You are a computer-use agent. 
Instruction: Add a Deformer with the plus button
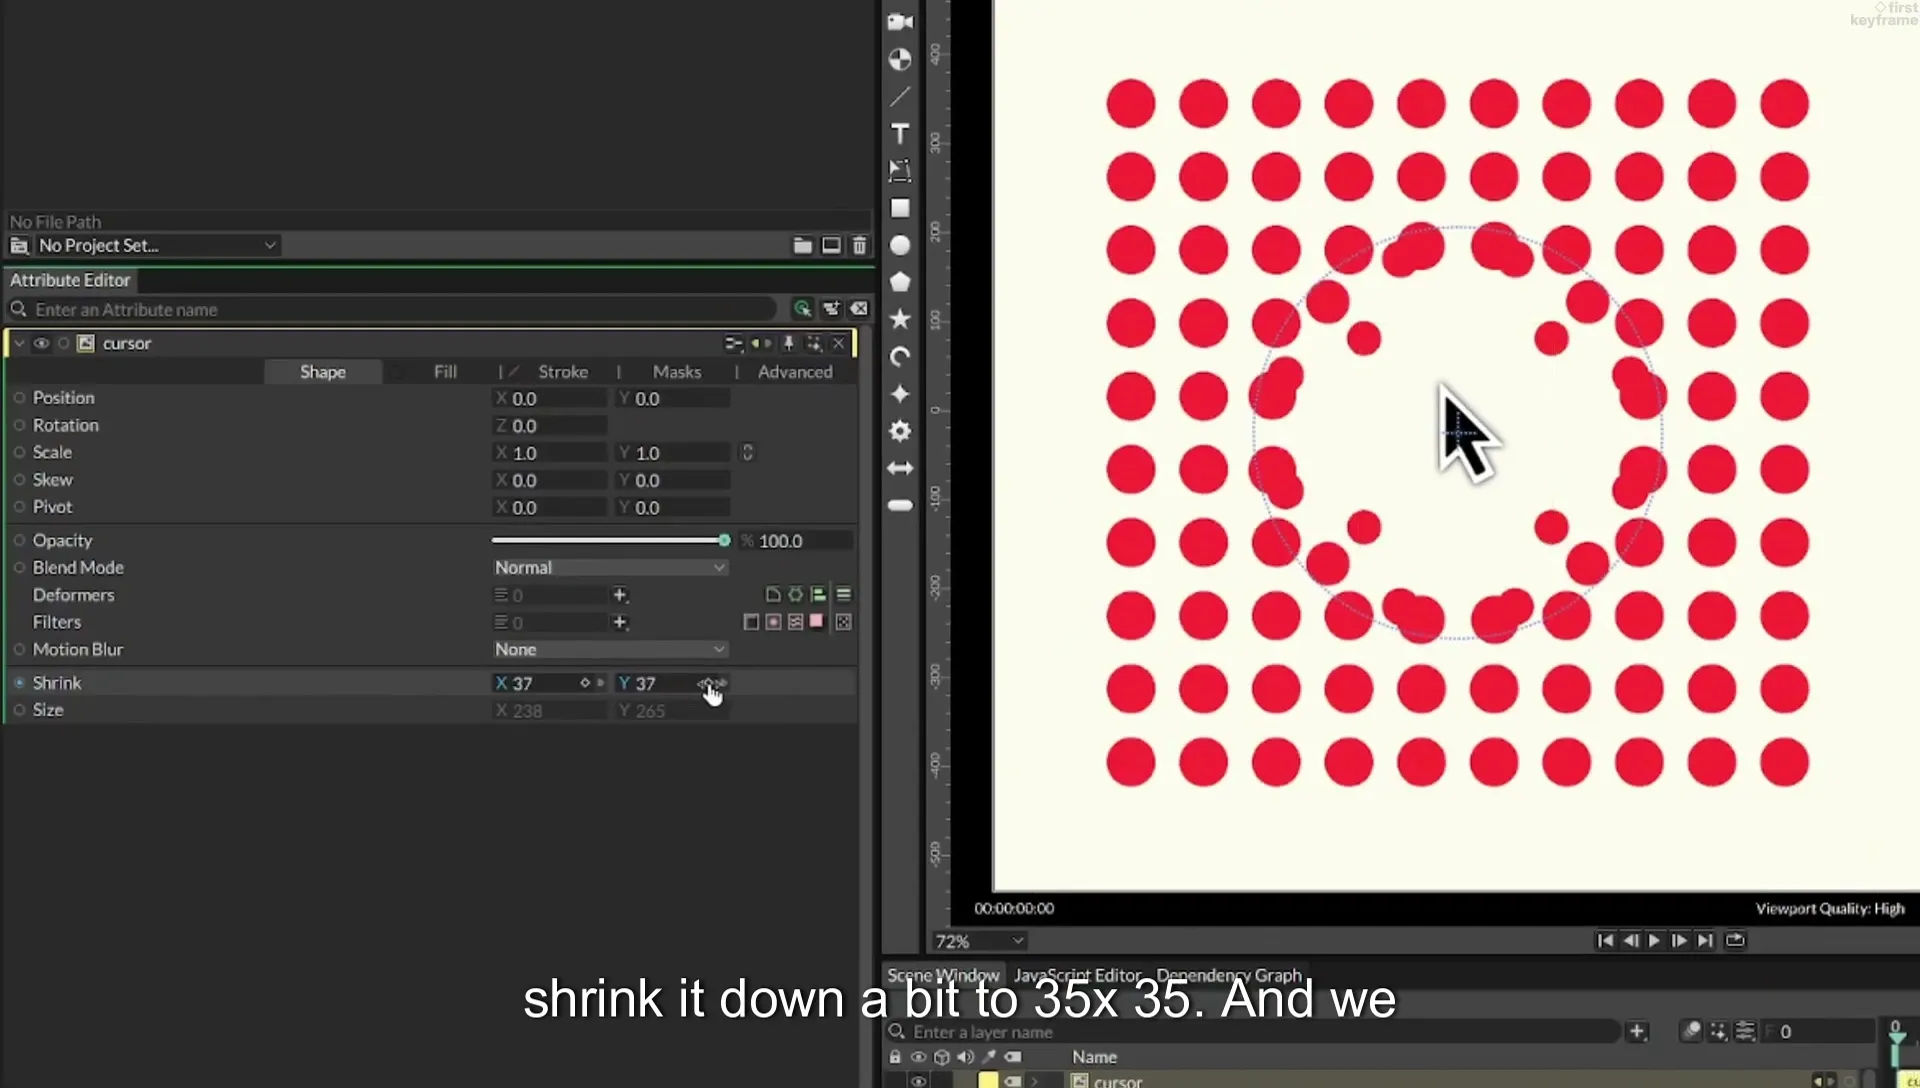[x=620, y=595]
